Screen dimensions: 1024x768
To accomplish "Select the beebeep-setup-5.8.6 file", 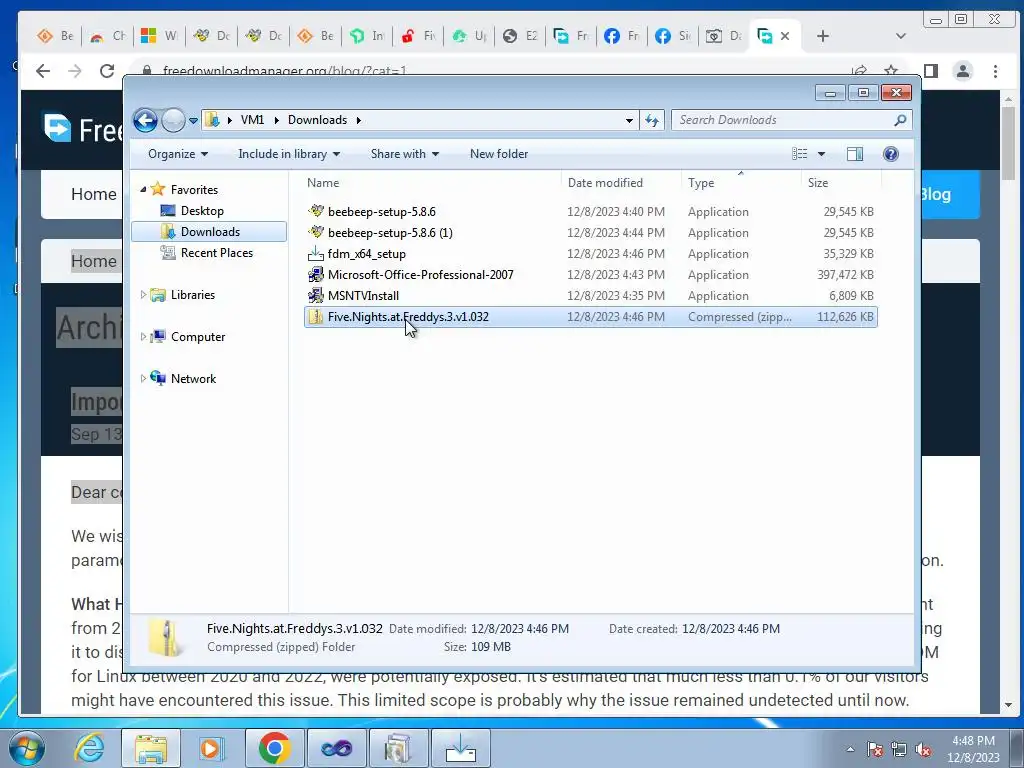I will pos(590,212).
